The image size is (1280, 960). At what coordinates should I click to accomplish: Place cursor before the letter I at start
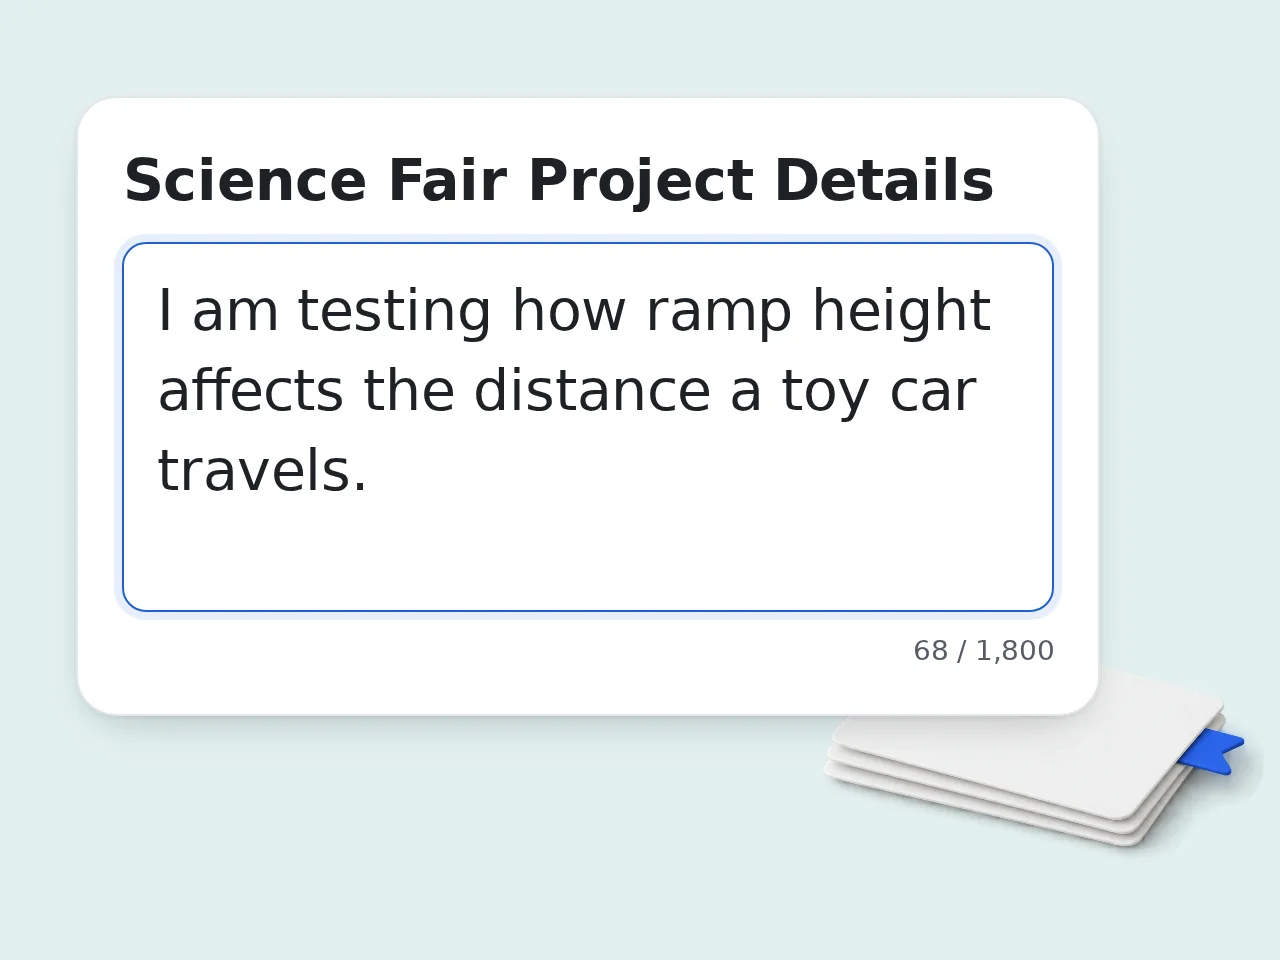[158, 311]
